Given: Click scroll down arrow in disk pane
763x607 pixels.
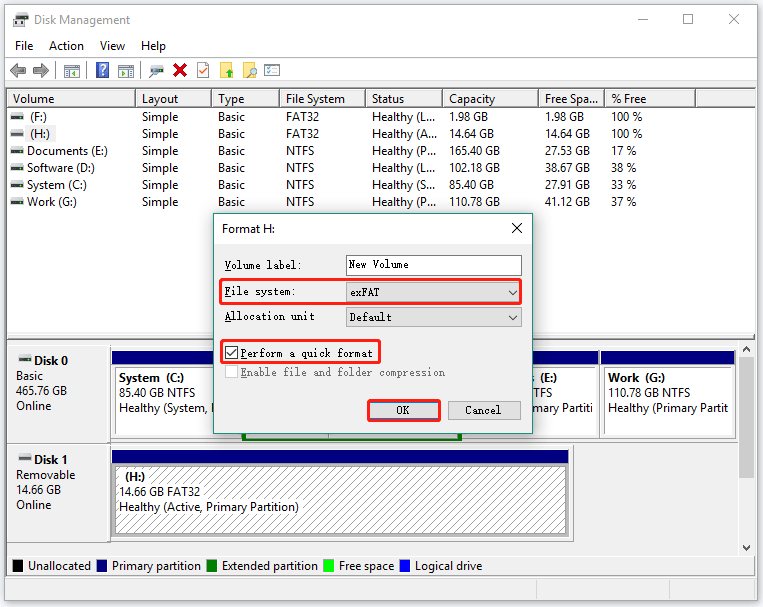Looking at the screenshot, I should tap(746, 548).
